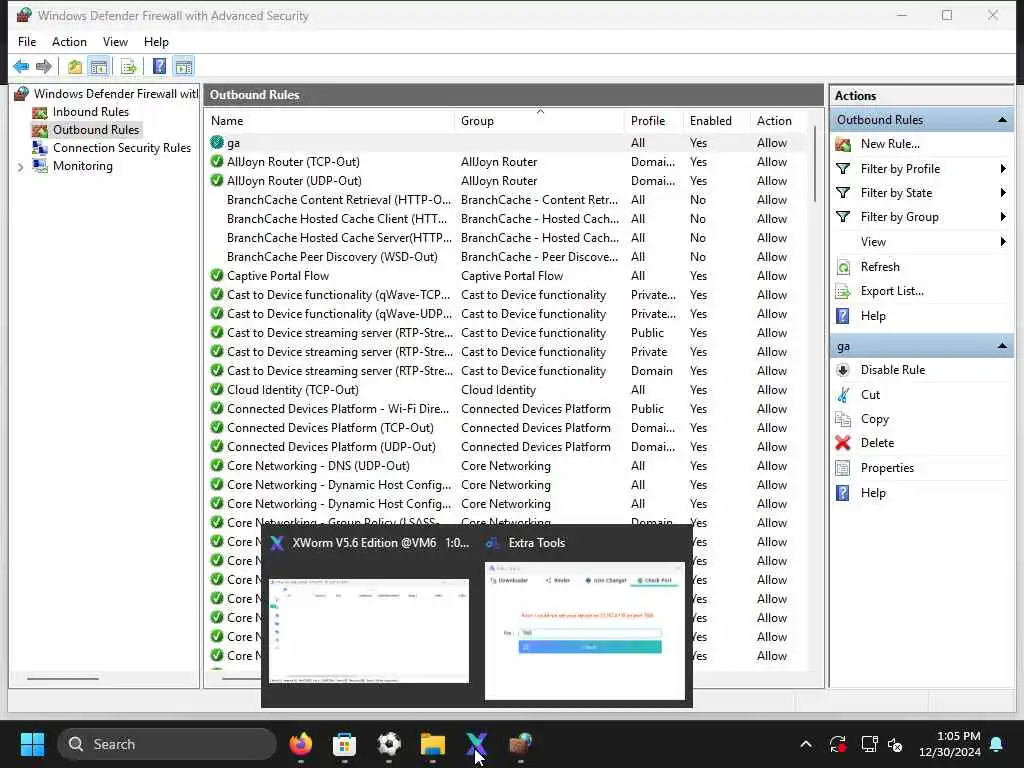Click the blue Help toolbar icon

coord(159,66)
